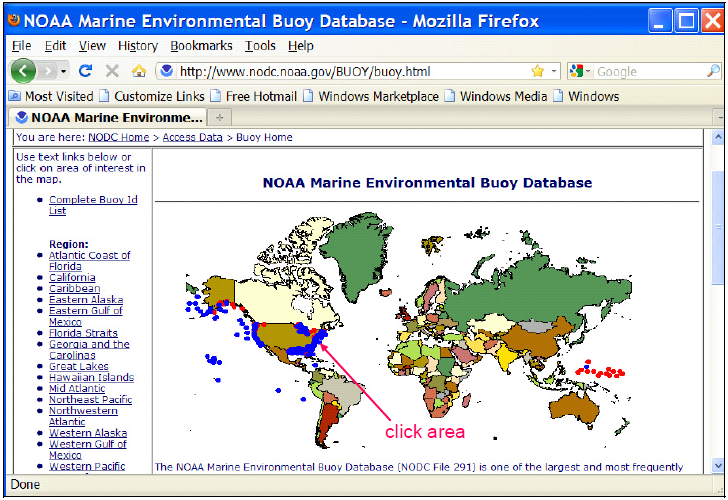Viewport: 728px width, 500px height.
Task: Click the page scrollbar down arrow
Action: pos(718,465)
